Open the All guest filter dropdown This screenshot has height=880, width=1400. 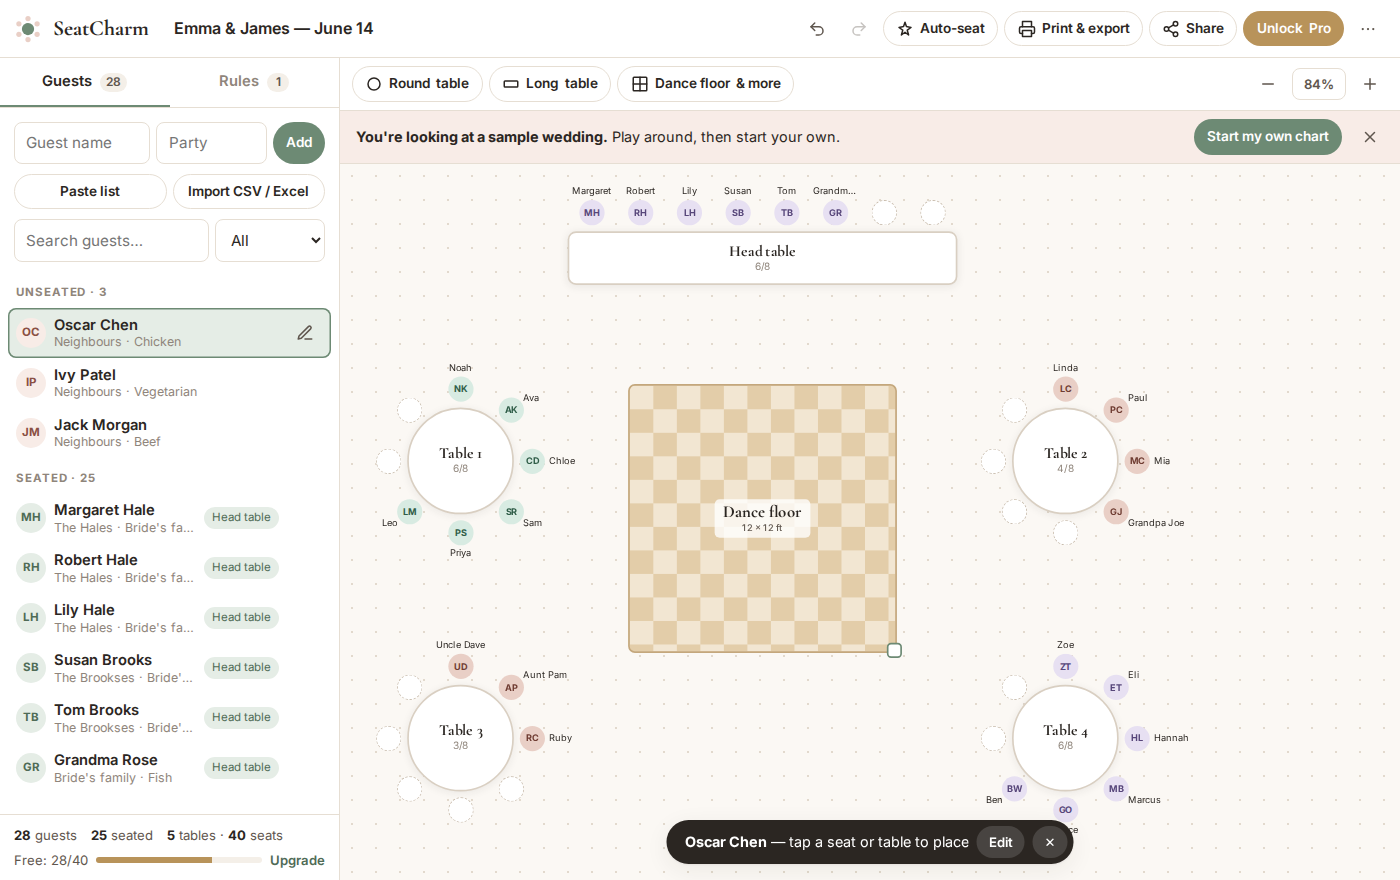point(270,241)
